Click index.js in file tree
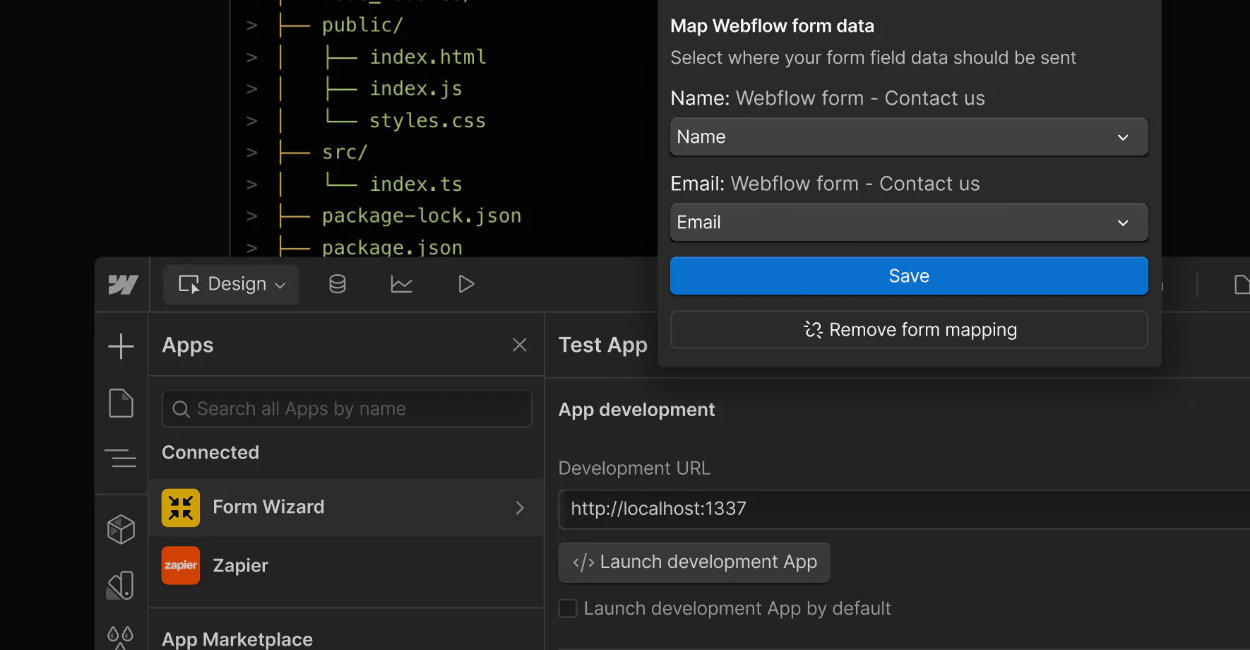 pos(416,89)
